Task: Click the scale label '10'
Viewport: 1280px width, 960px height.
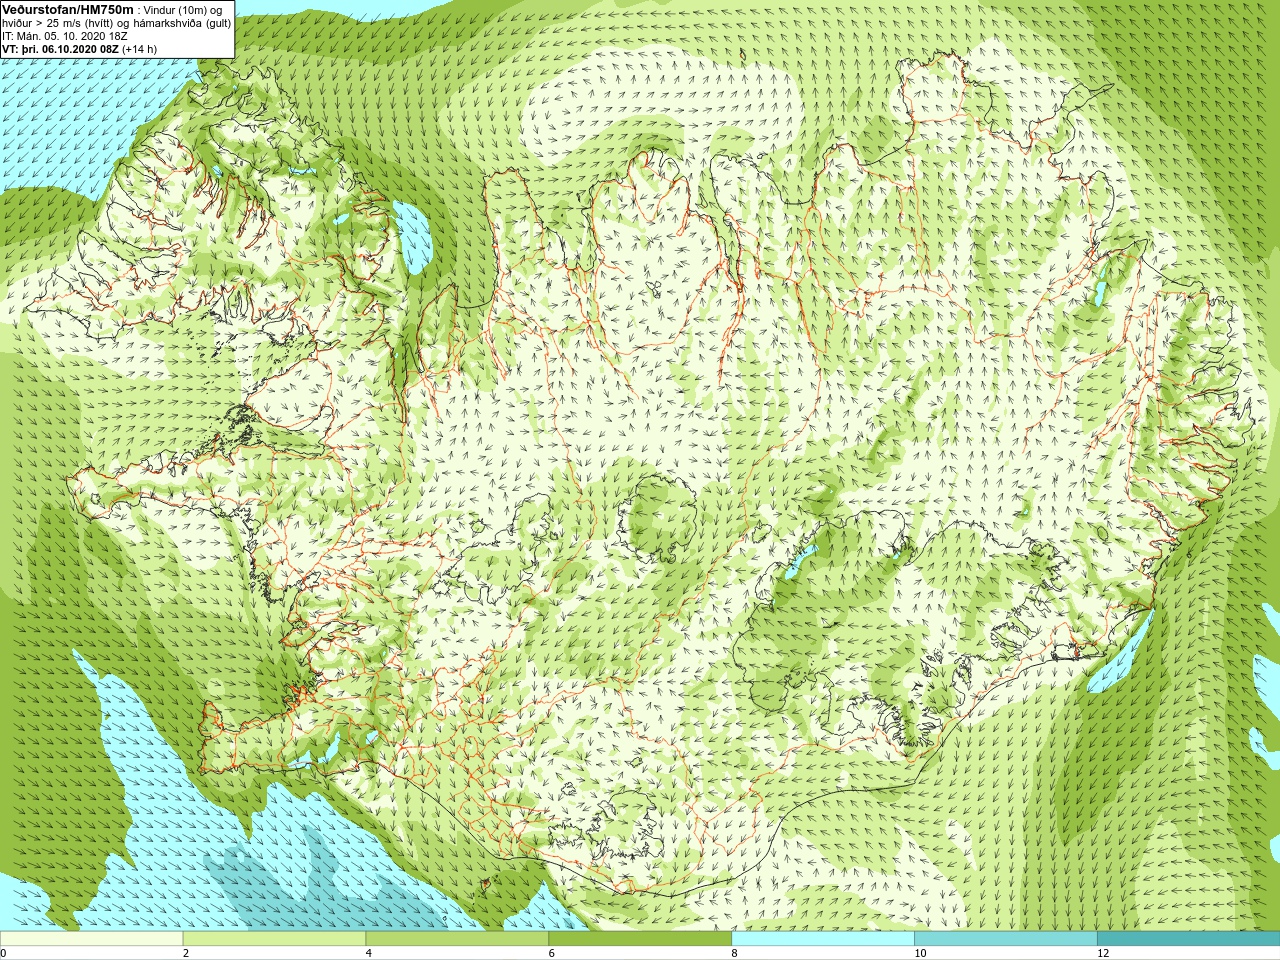Action: point(920,953)
